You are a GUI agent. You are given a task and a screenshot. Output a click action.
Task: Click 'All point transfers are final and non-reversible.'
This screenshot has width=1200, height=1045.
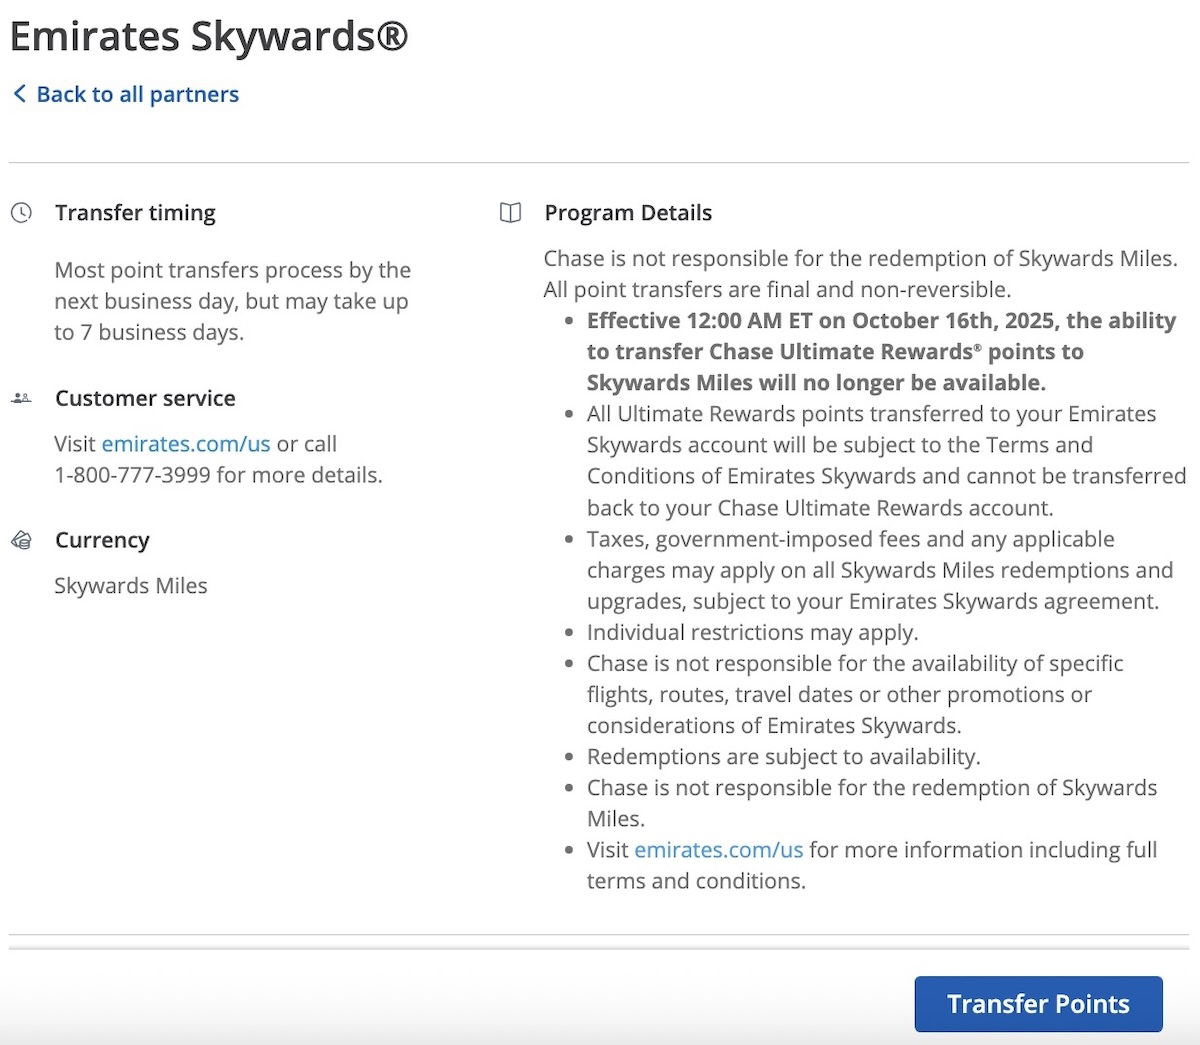[x=777, y=290]
